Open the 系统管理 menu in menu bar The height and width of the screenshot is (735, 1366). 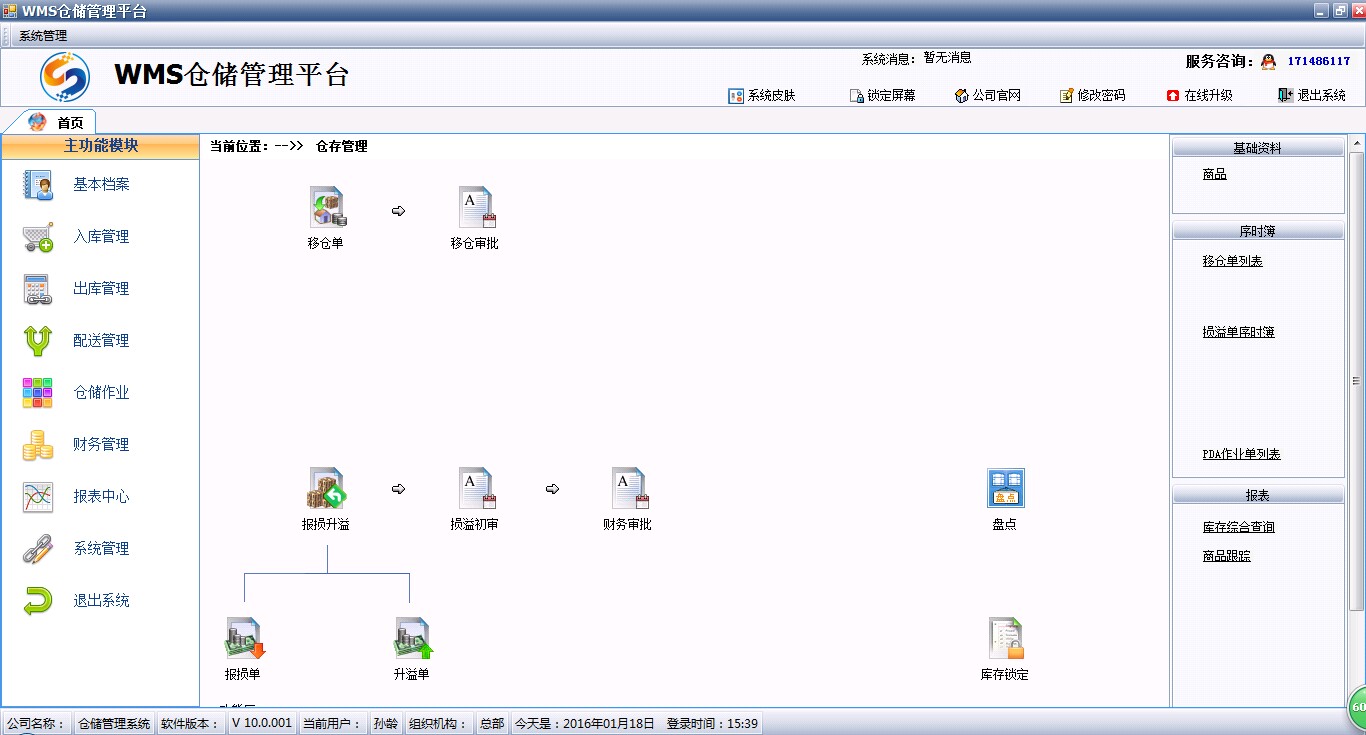tap(43, 36)
